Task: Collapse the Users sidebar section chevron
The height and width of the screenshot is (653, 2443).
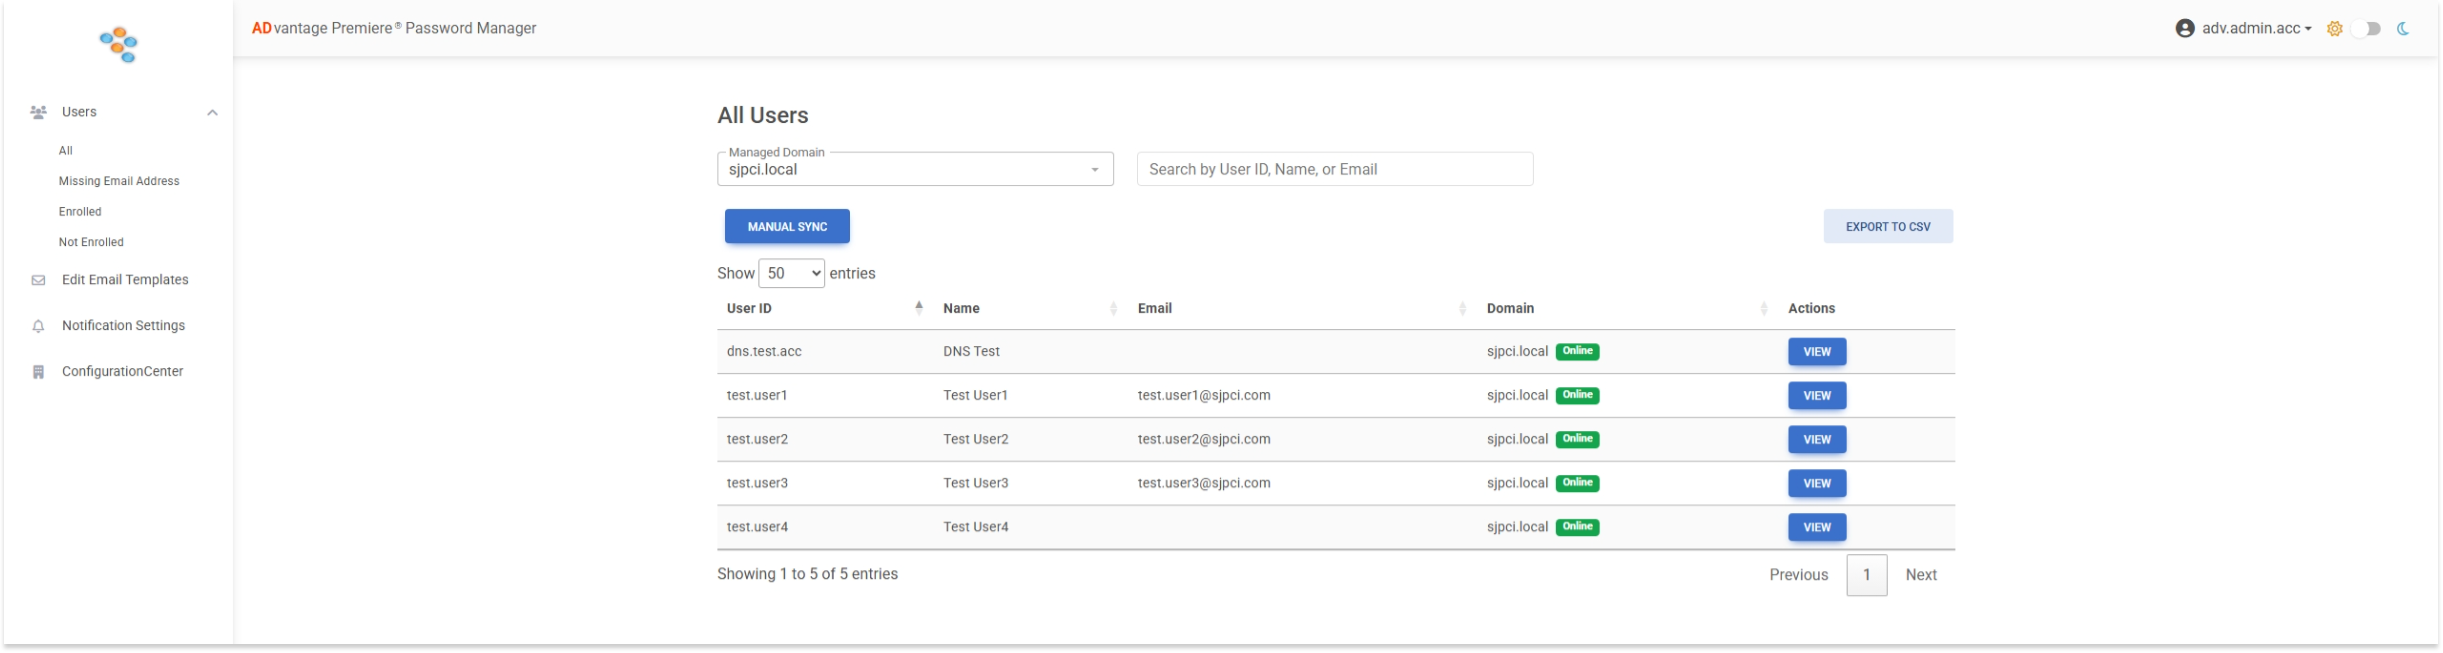Action: (212, 112)
